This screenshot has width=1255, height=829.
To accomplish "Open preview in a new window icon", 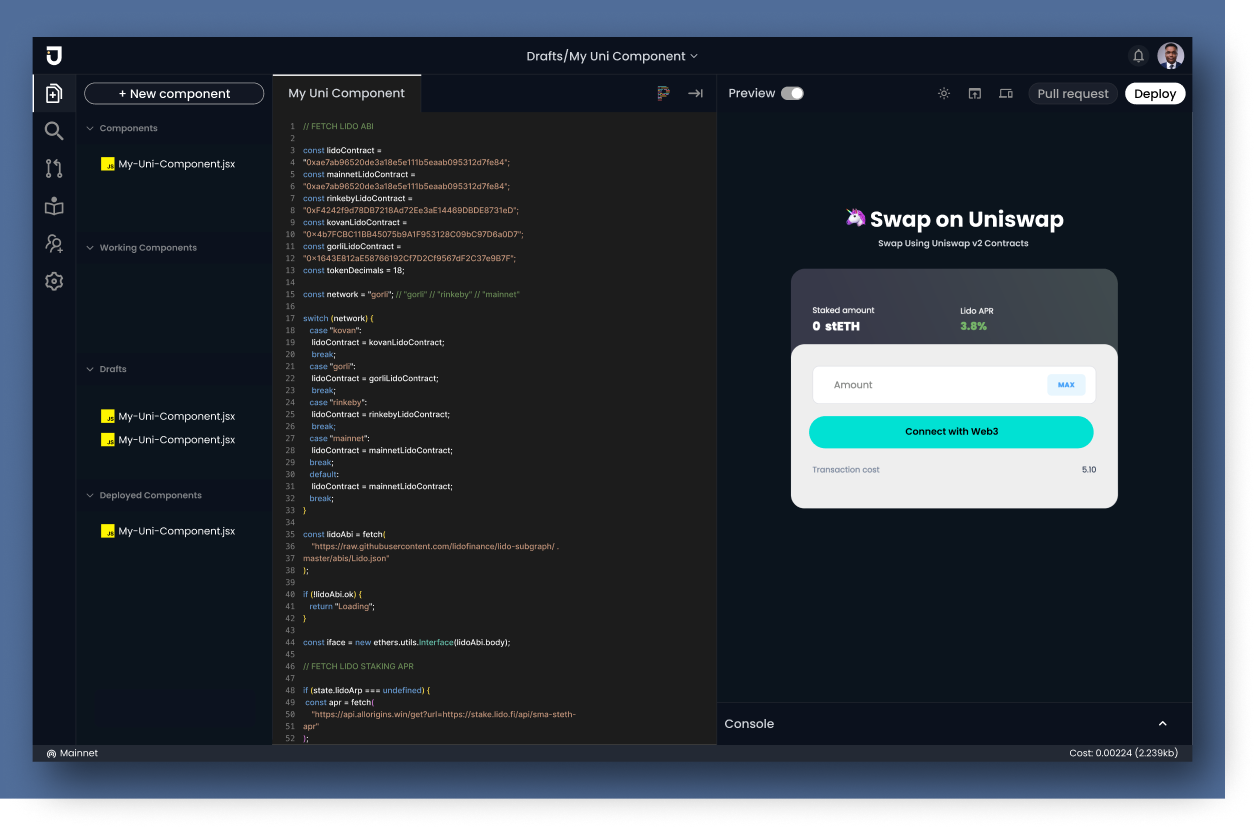I will pos(975,93).
